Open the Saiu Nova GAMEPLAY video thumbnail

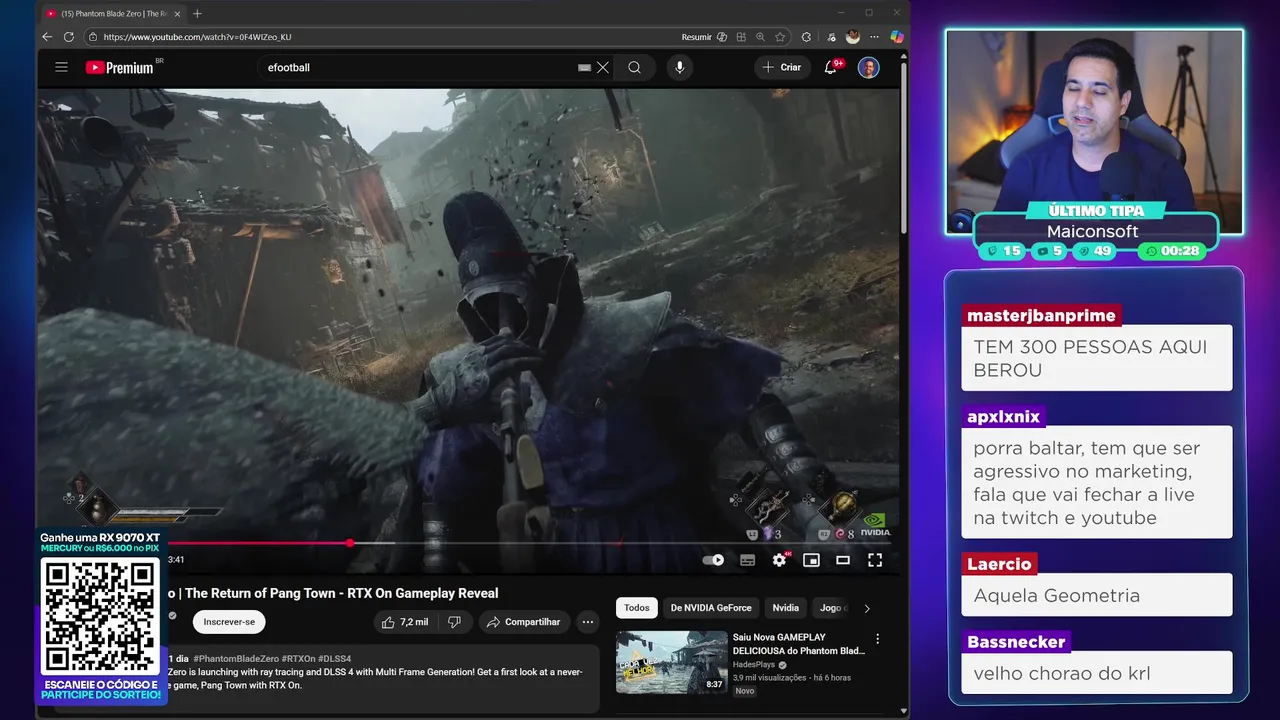tap(672, 662)
